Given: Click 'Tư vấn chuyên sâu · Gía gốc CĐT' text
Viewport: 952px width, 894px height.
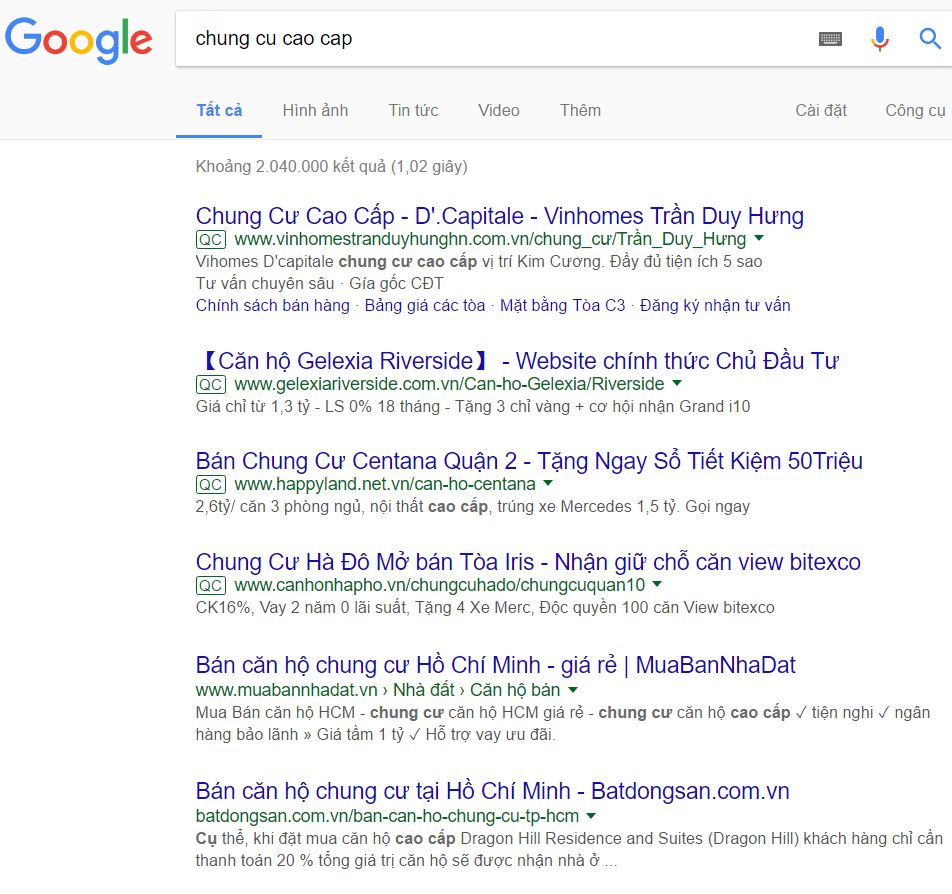Looking at the screenshot, I should tap(319, 284).
